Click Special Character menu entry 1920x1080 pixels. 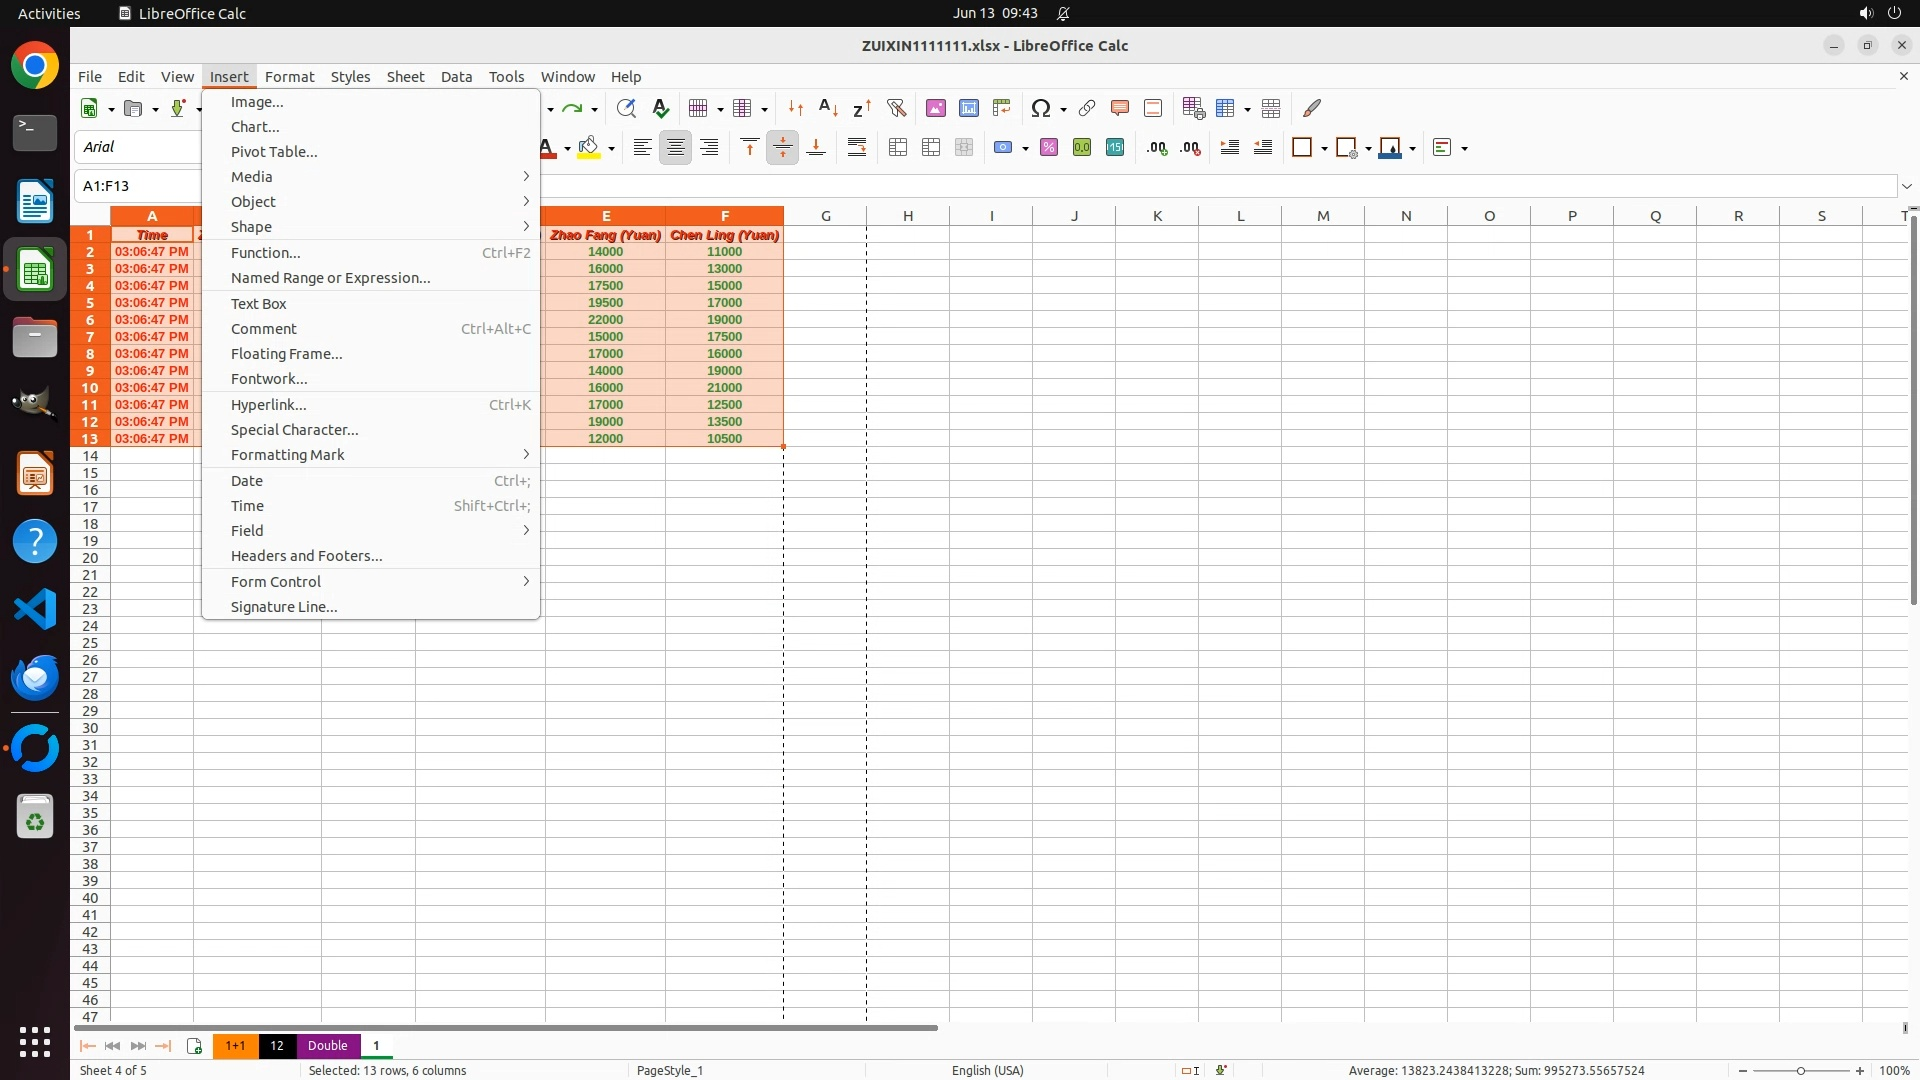(x=294, y=429)
